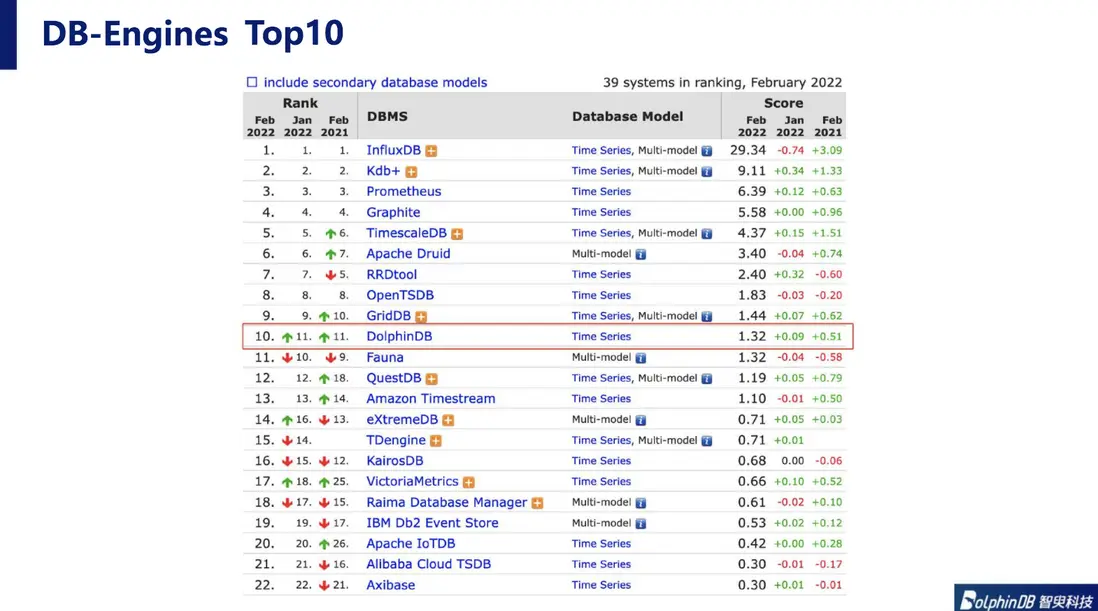Open the RRDtool link
The height and width of the screenshot is (611, 1098).
click(391, 274)
